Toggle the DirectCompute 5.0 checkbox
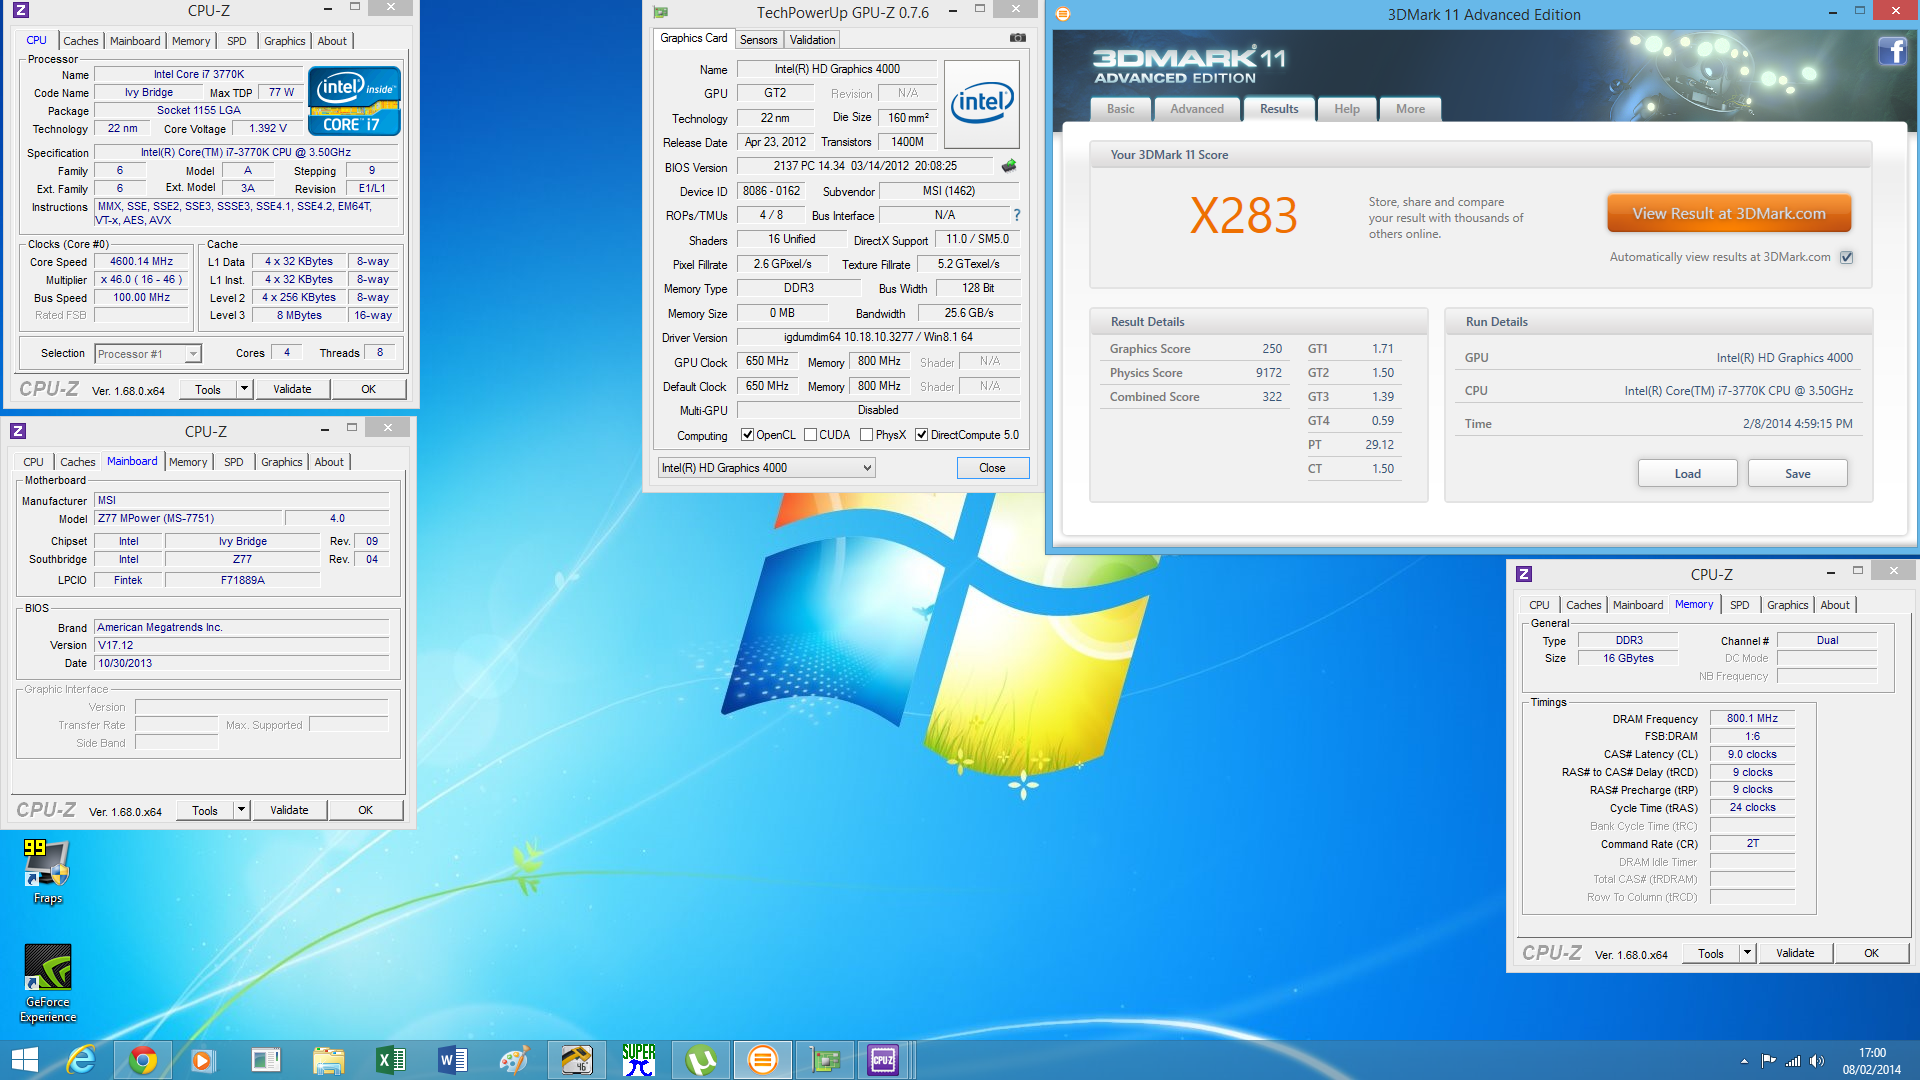The height and width of the screenshot is (1080, 1920). click(921, 435)
